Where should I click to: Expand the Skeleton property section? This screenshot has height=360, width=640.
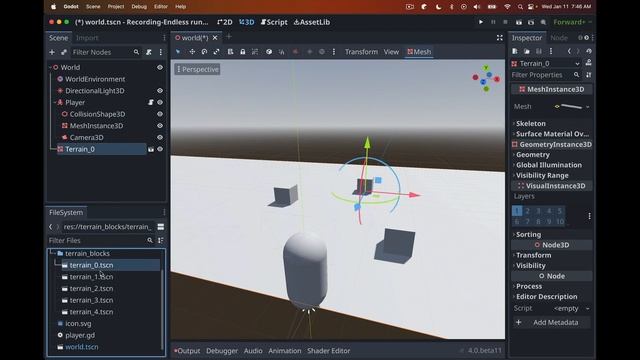pyautogui.click(x=530, y=123)
